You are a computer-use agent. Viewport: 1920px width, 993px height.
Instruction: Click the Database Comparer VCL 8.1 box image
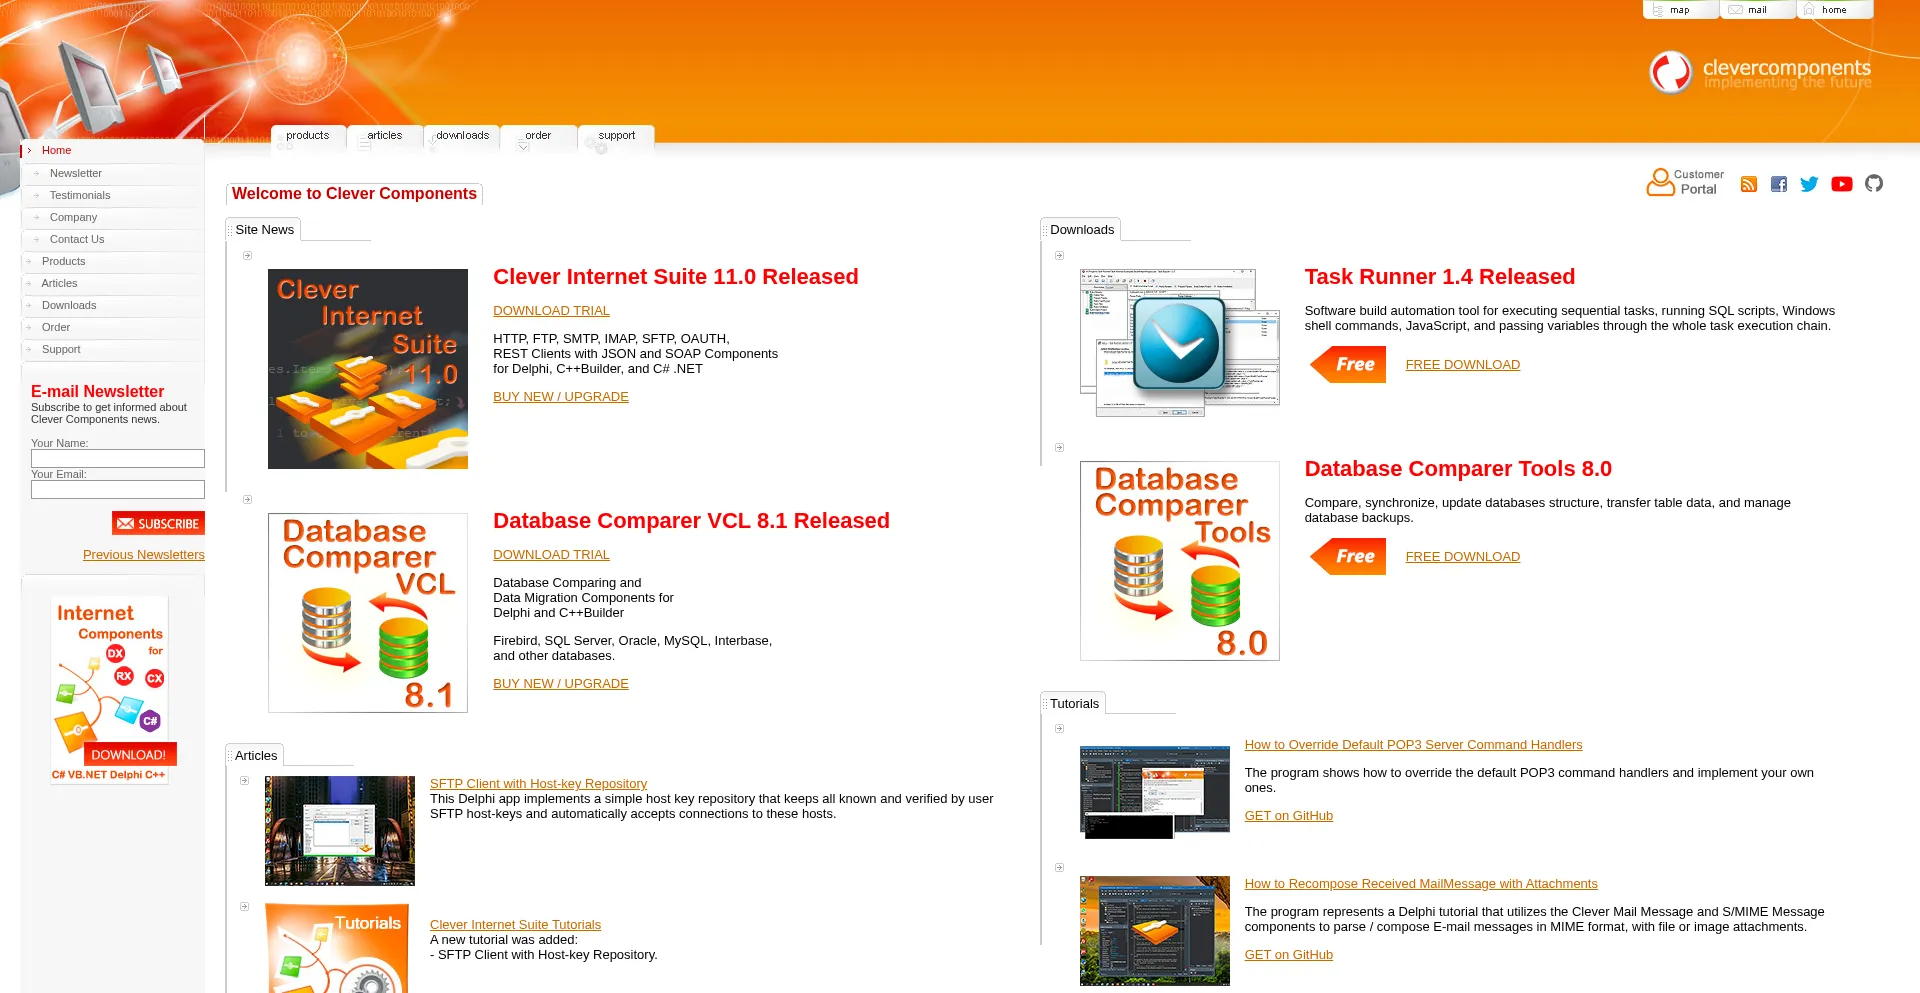368,613
